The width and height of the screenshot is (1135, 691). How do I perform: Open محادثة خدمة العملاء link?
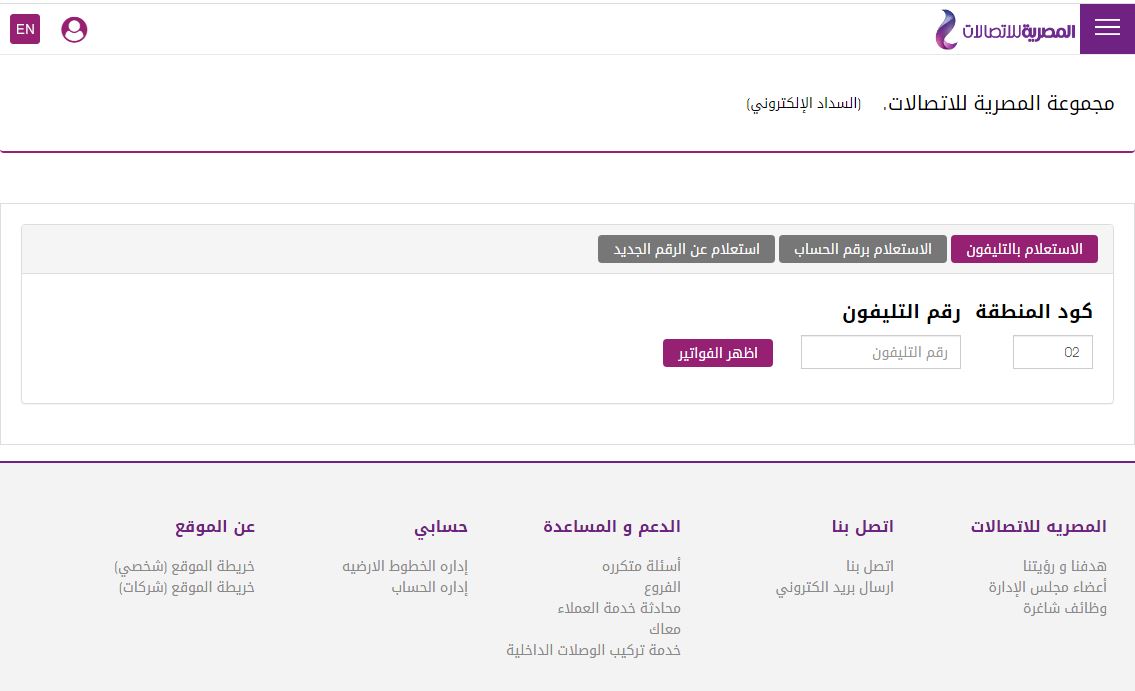[619, 608]
